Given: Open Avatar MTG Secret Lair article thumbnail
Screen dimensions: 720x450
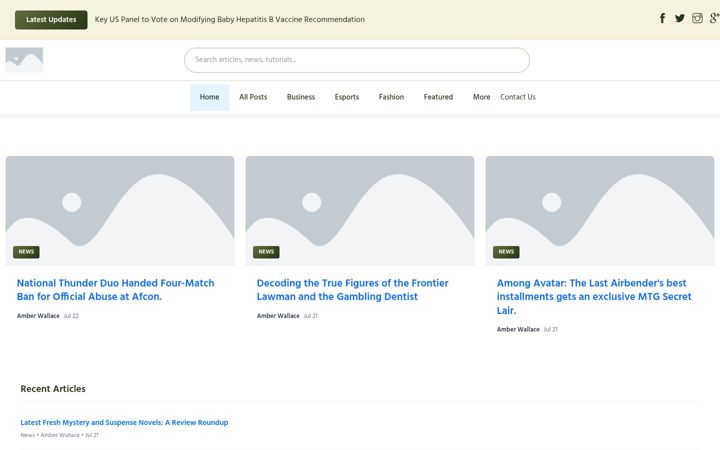Looking at the screenshot, I should (x=600, y=211).
